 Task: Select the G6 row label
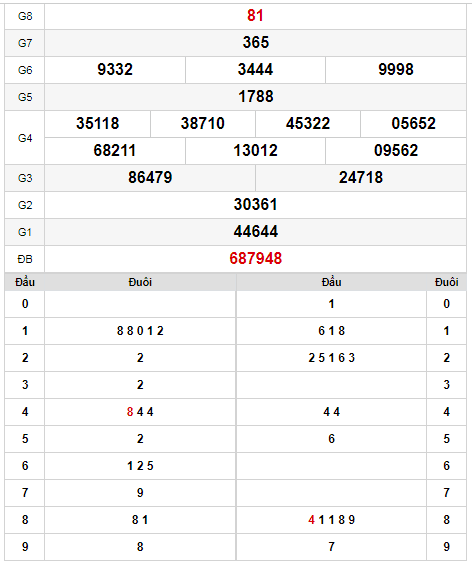(x=25, y=70)
